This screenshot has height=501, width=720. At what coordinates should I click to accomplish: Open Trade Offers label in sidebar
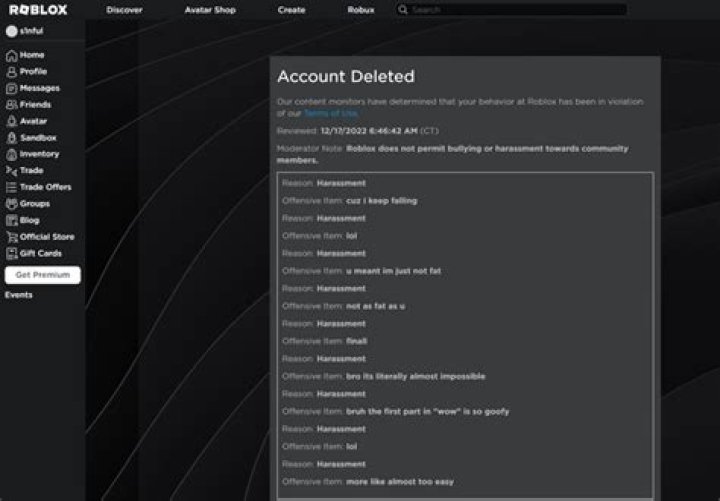pos(45,187)
